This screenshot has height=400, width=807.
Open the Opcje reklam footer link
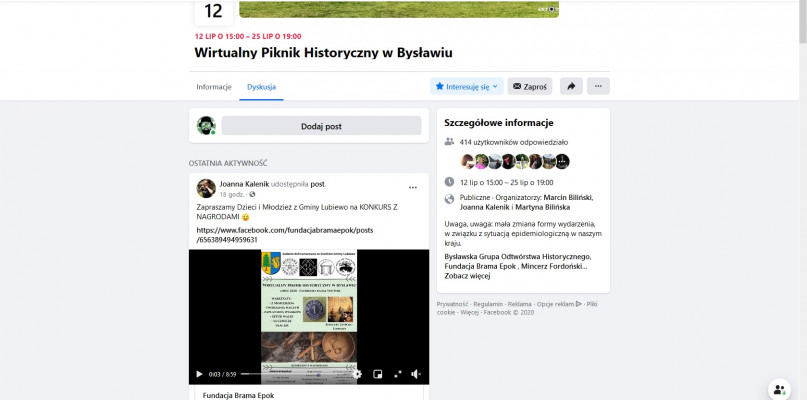pos(559,304)
